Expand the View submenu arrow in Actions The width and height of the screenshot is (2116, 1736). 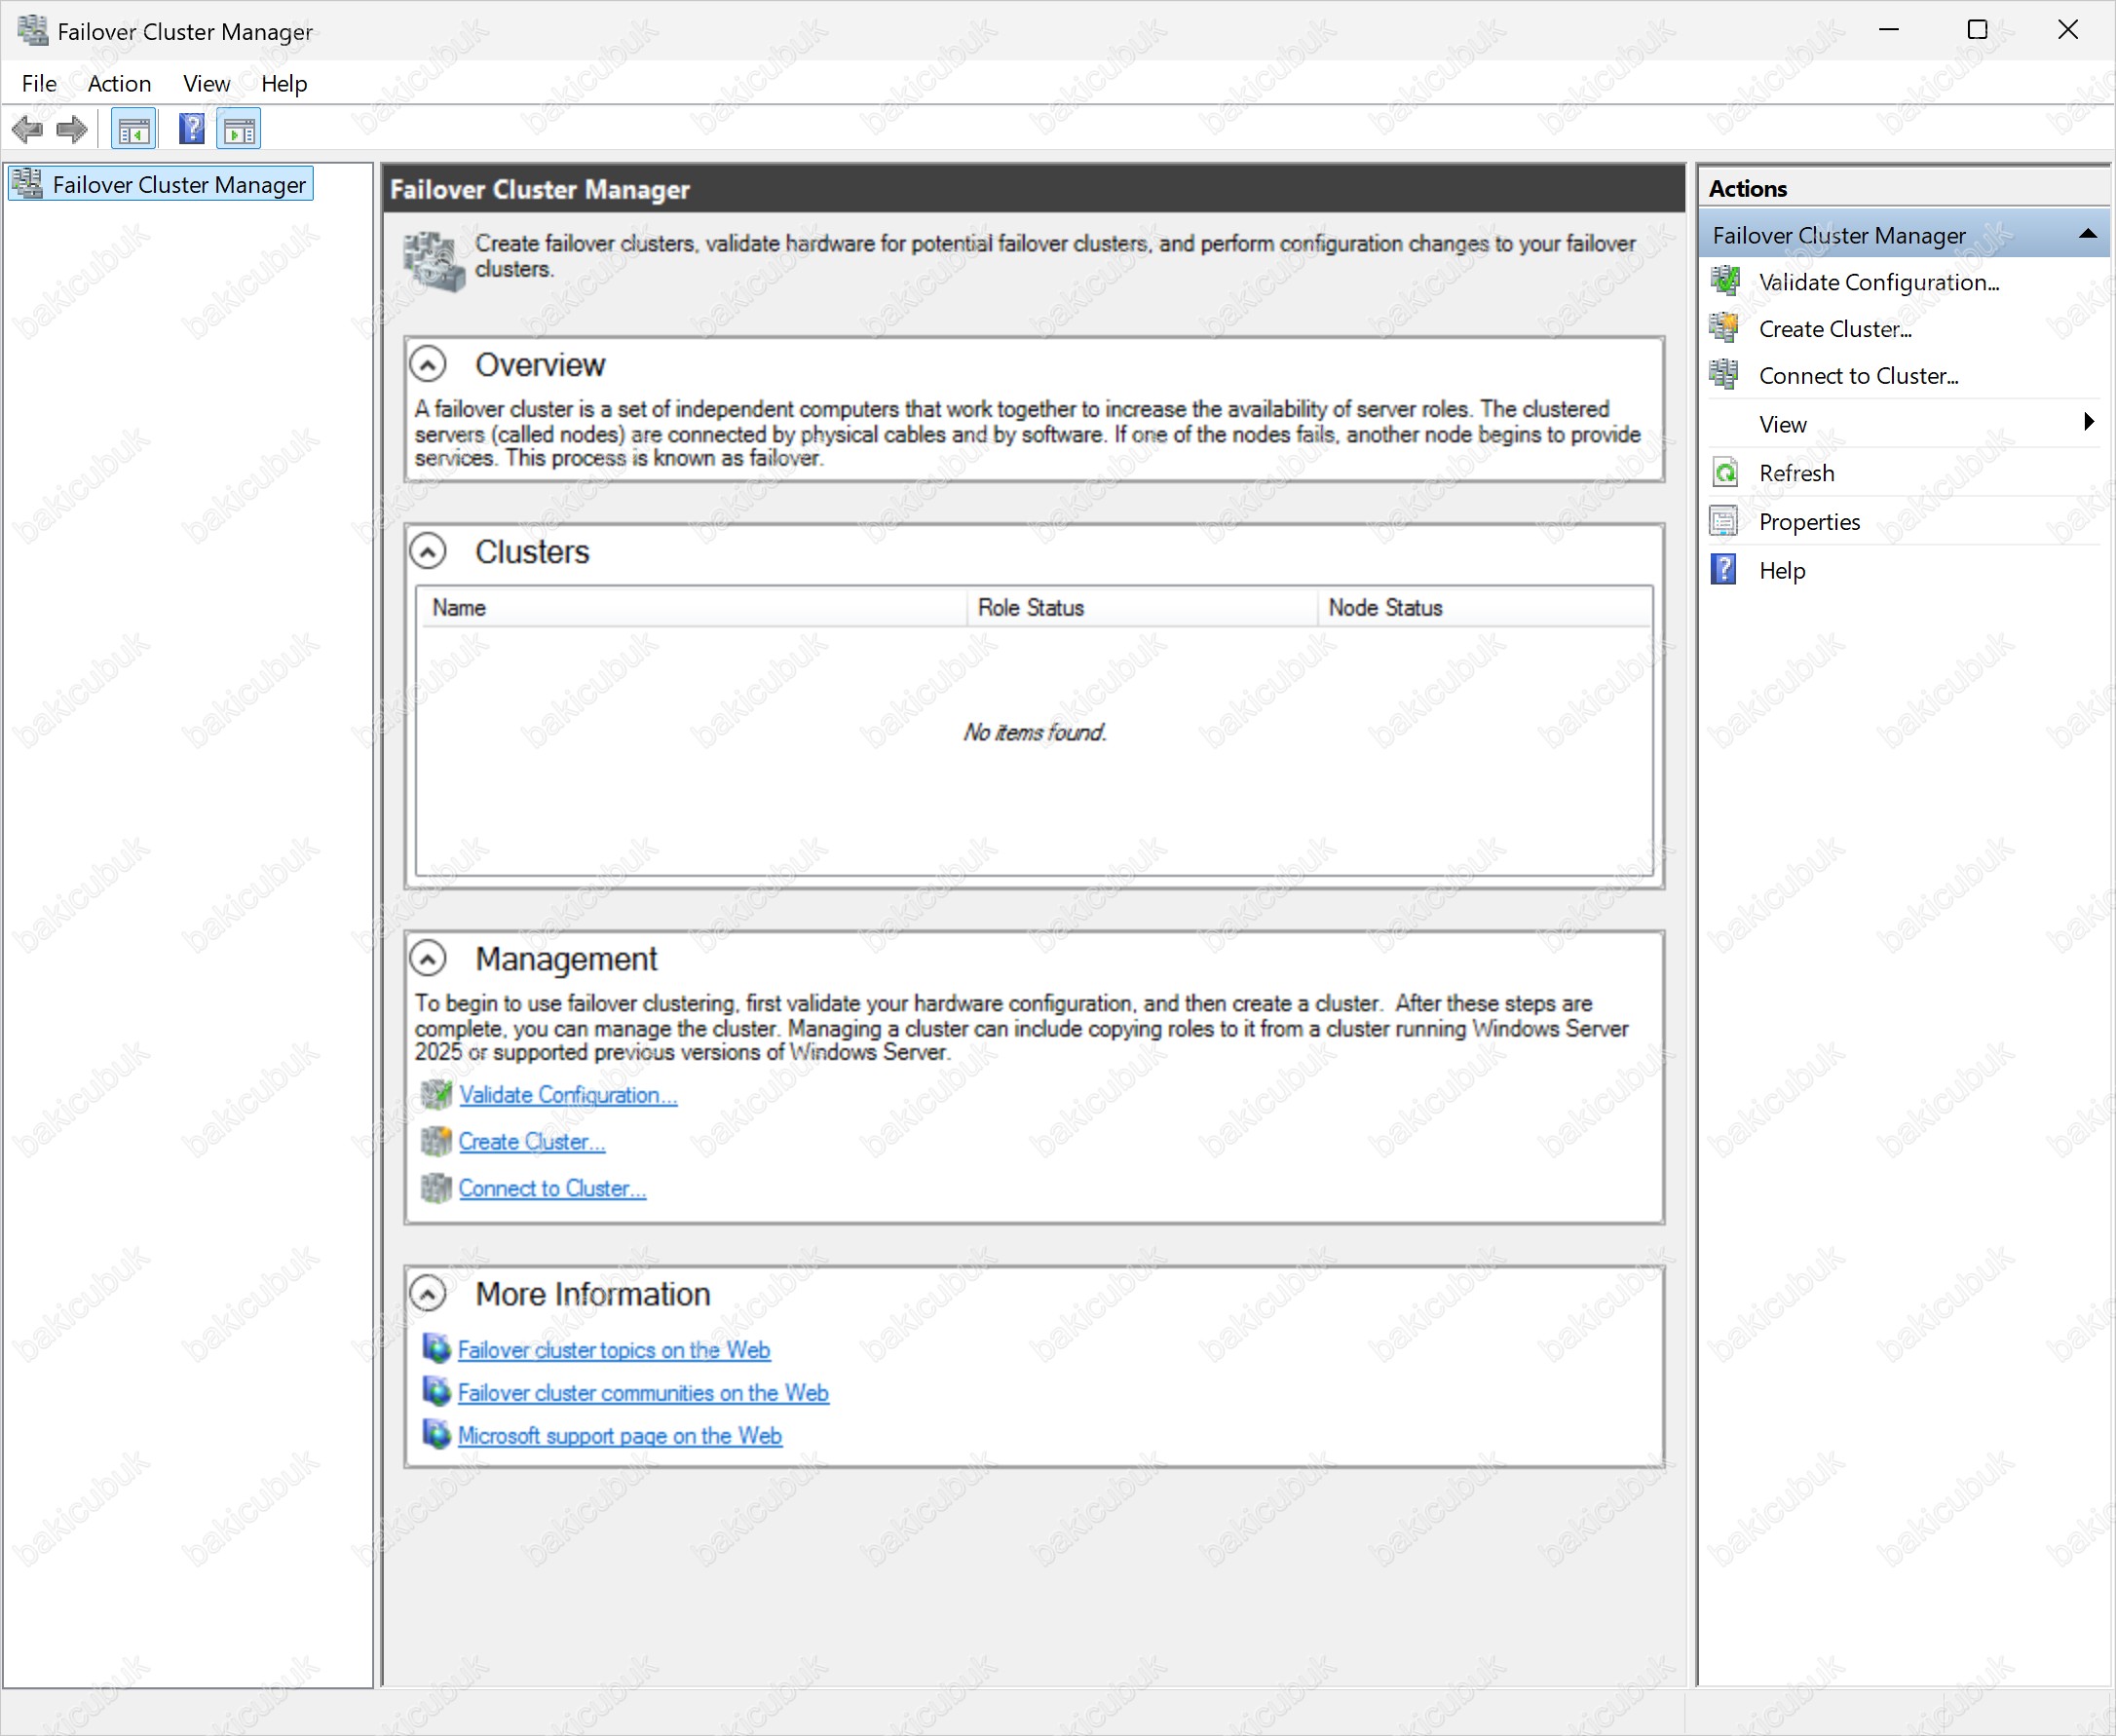[x=2088, y=422]
